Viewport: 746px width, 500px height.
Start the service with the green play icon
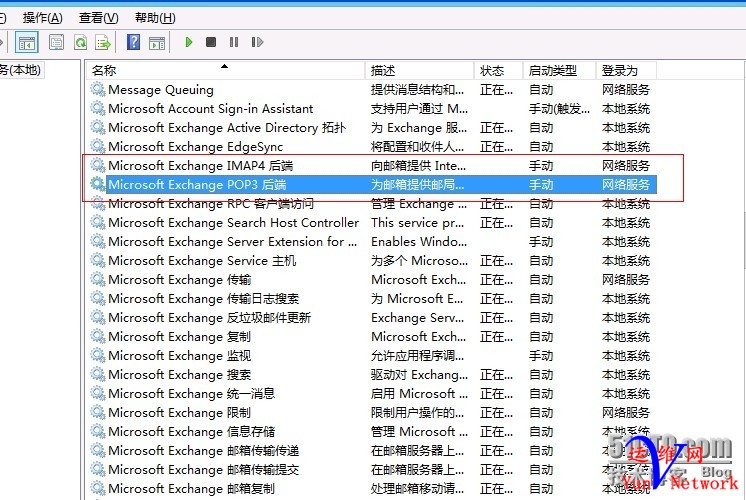coord(188,42)
